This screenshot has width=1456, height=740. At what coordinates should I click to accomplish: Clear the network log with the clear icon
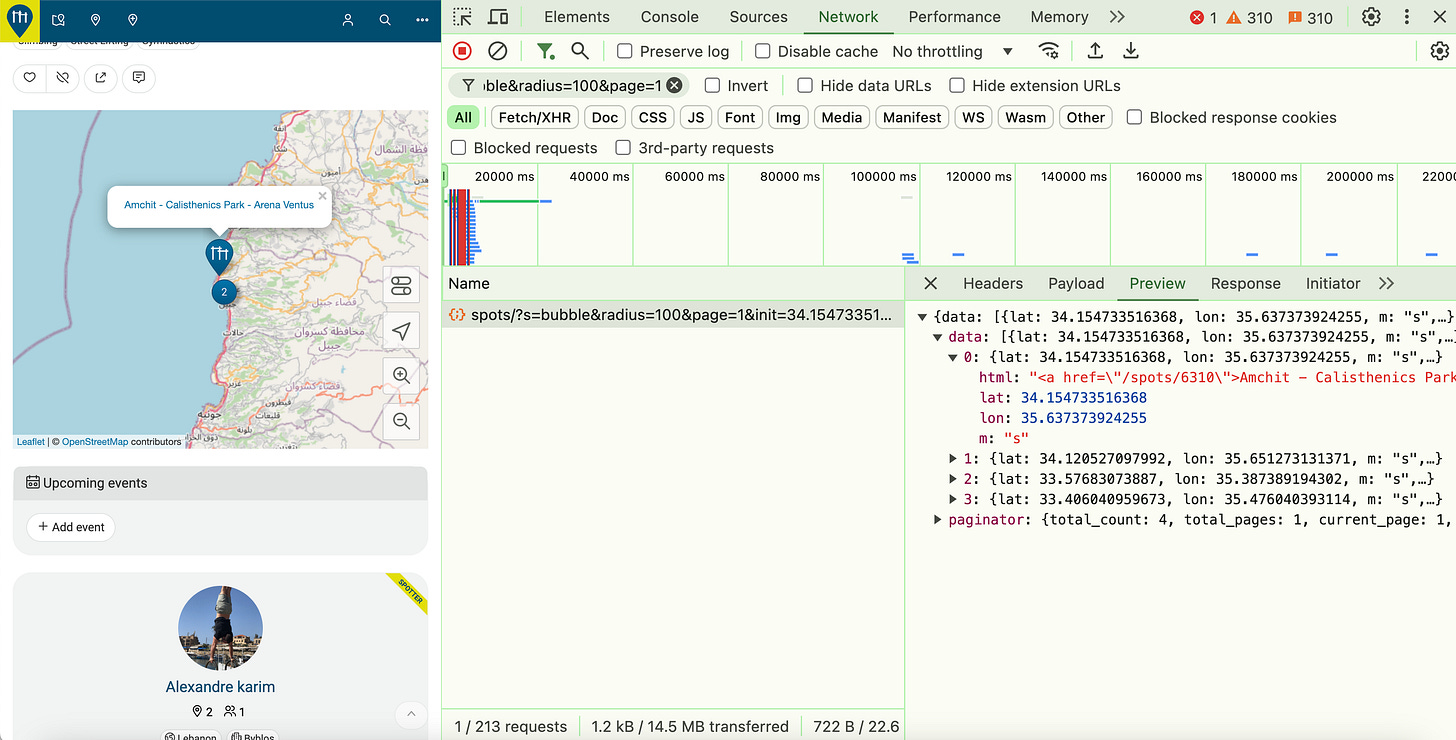point(497,51)
